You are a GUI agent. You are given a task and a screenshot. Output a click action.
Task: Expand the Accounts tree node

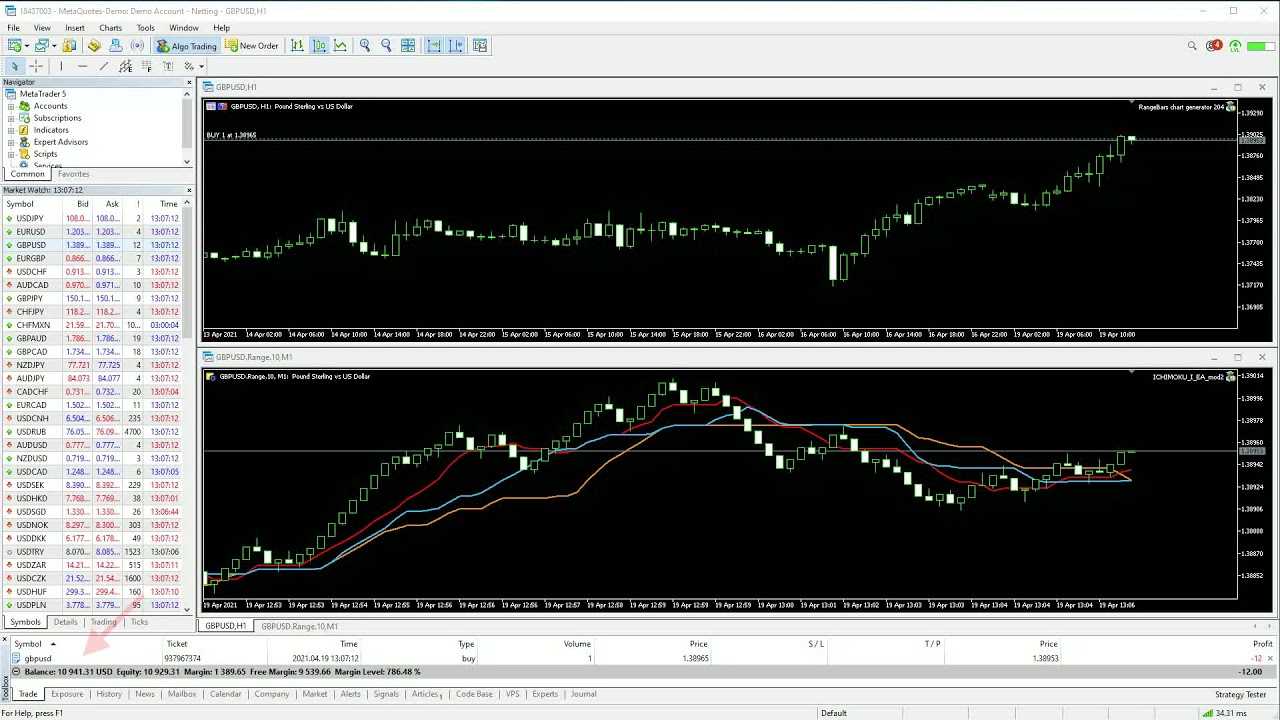coord(11,106)
